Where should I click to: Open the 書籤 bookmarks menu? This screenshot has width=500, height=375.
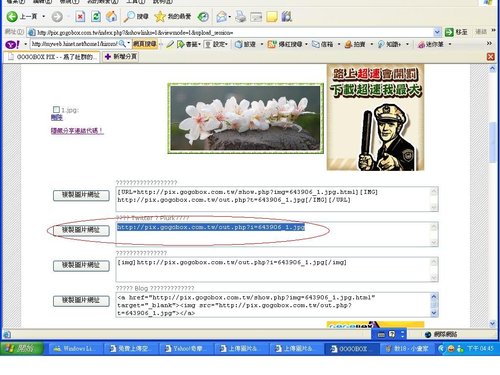click(x=189, y=44)
